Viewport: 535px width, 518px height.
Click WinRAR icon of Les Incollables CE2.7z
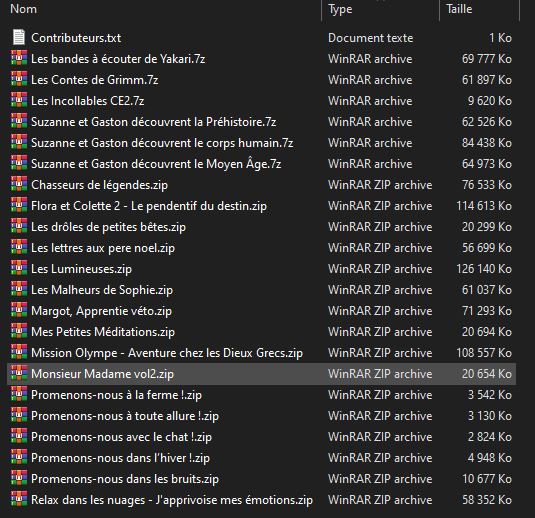point(19,100)
